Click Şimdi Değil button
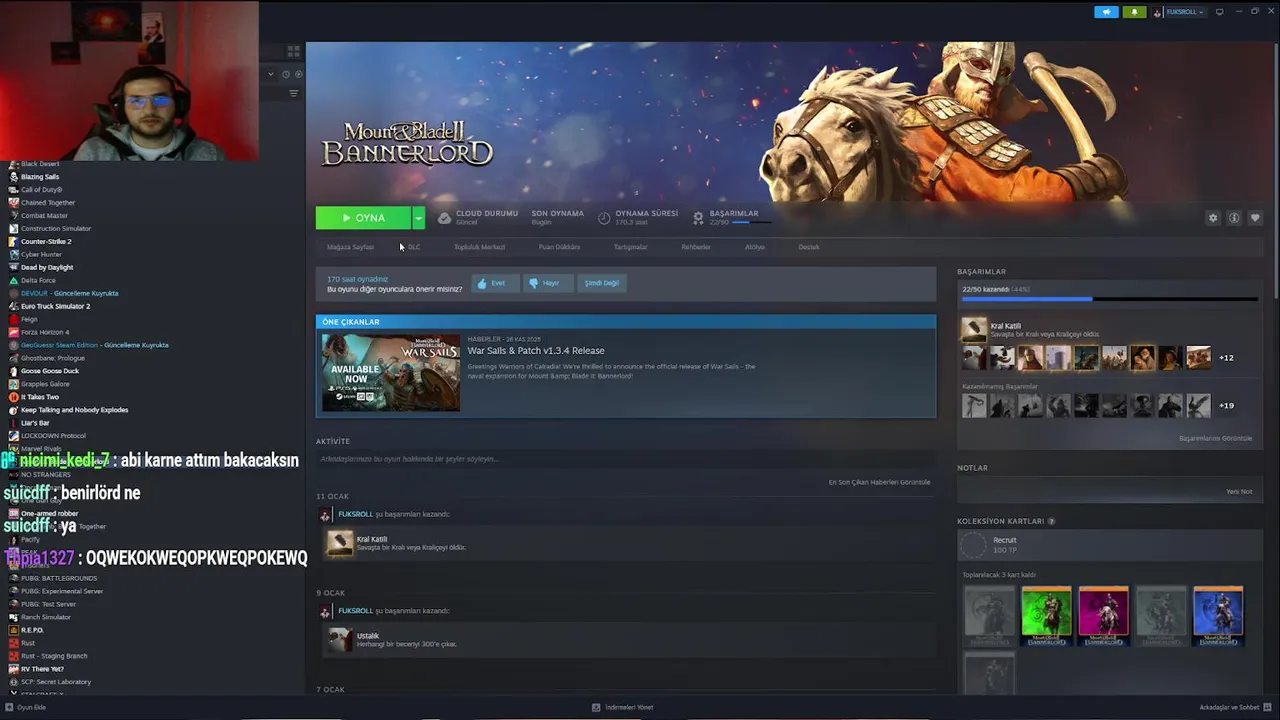This screenshot has height=720, width=1280. click(601, 283)
